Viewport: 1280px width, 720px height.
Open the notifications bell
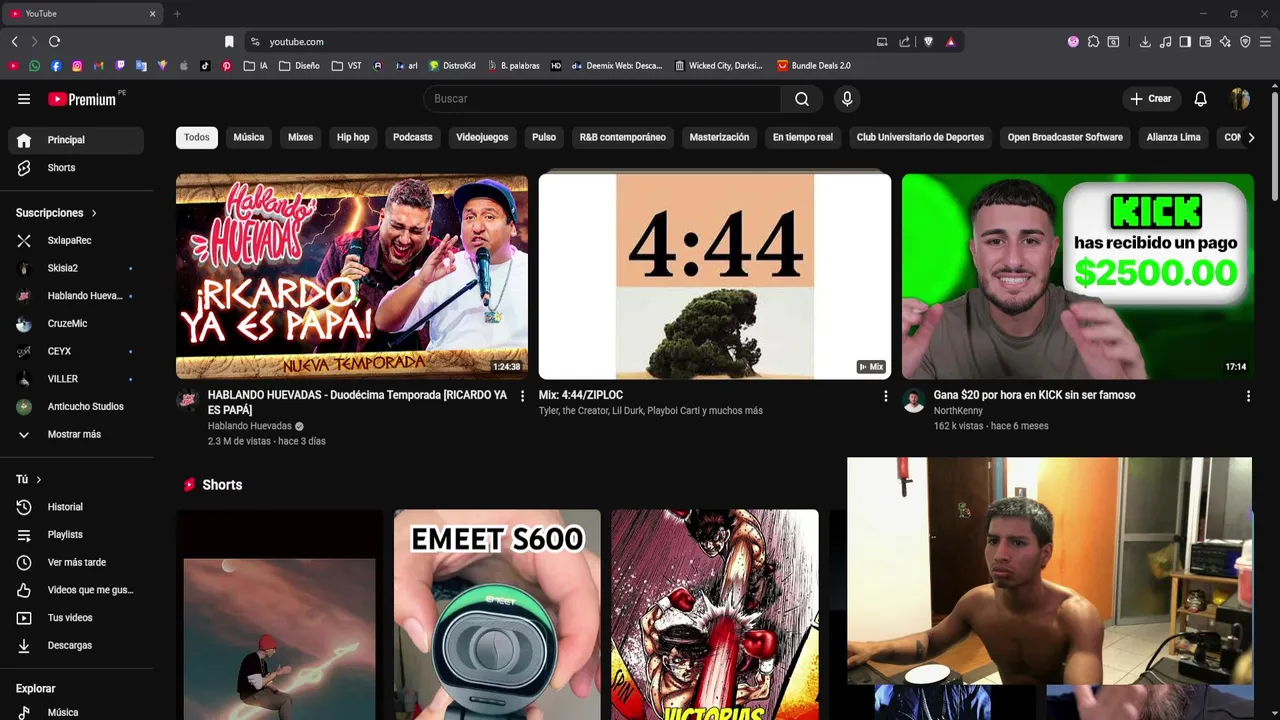coord(1201,99)
